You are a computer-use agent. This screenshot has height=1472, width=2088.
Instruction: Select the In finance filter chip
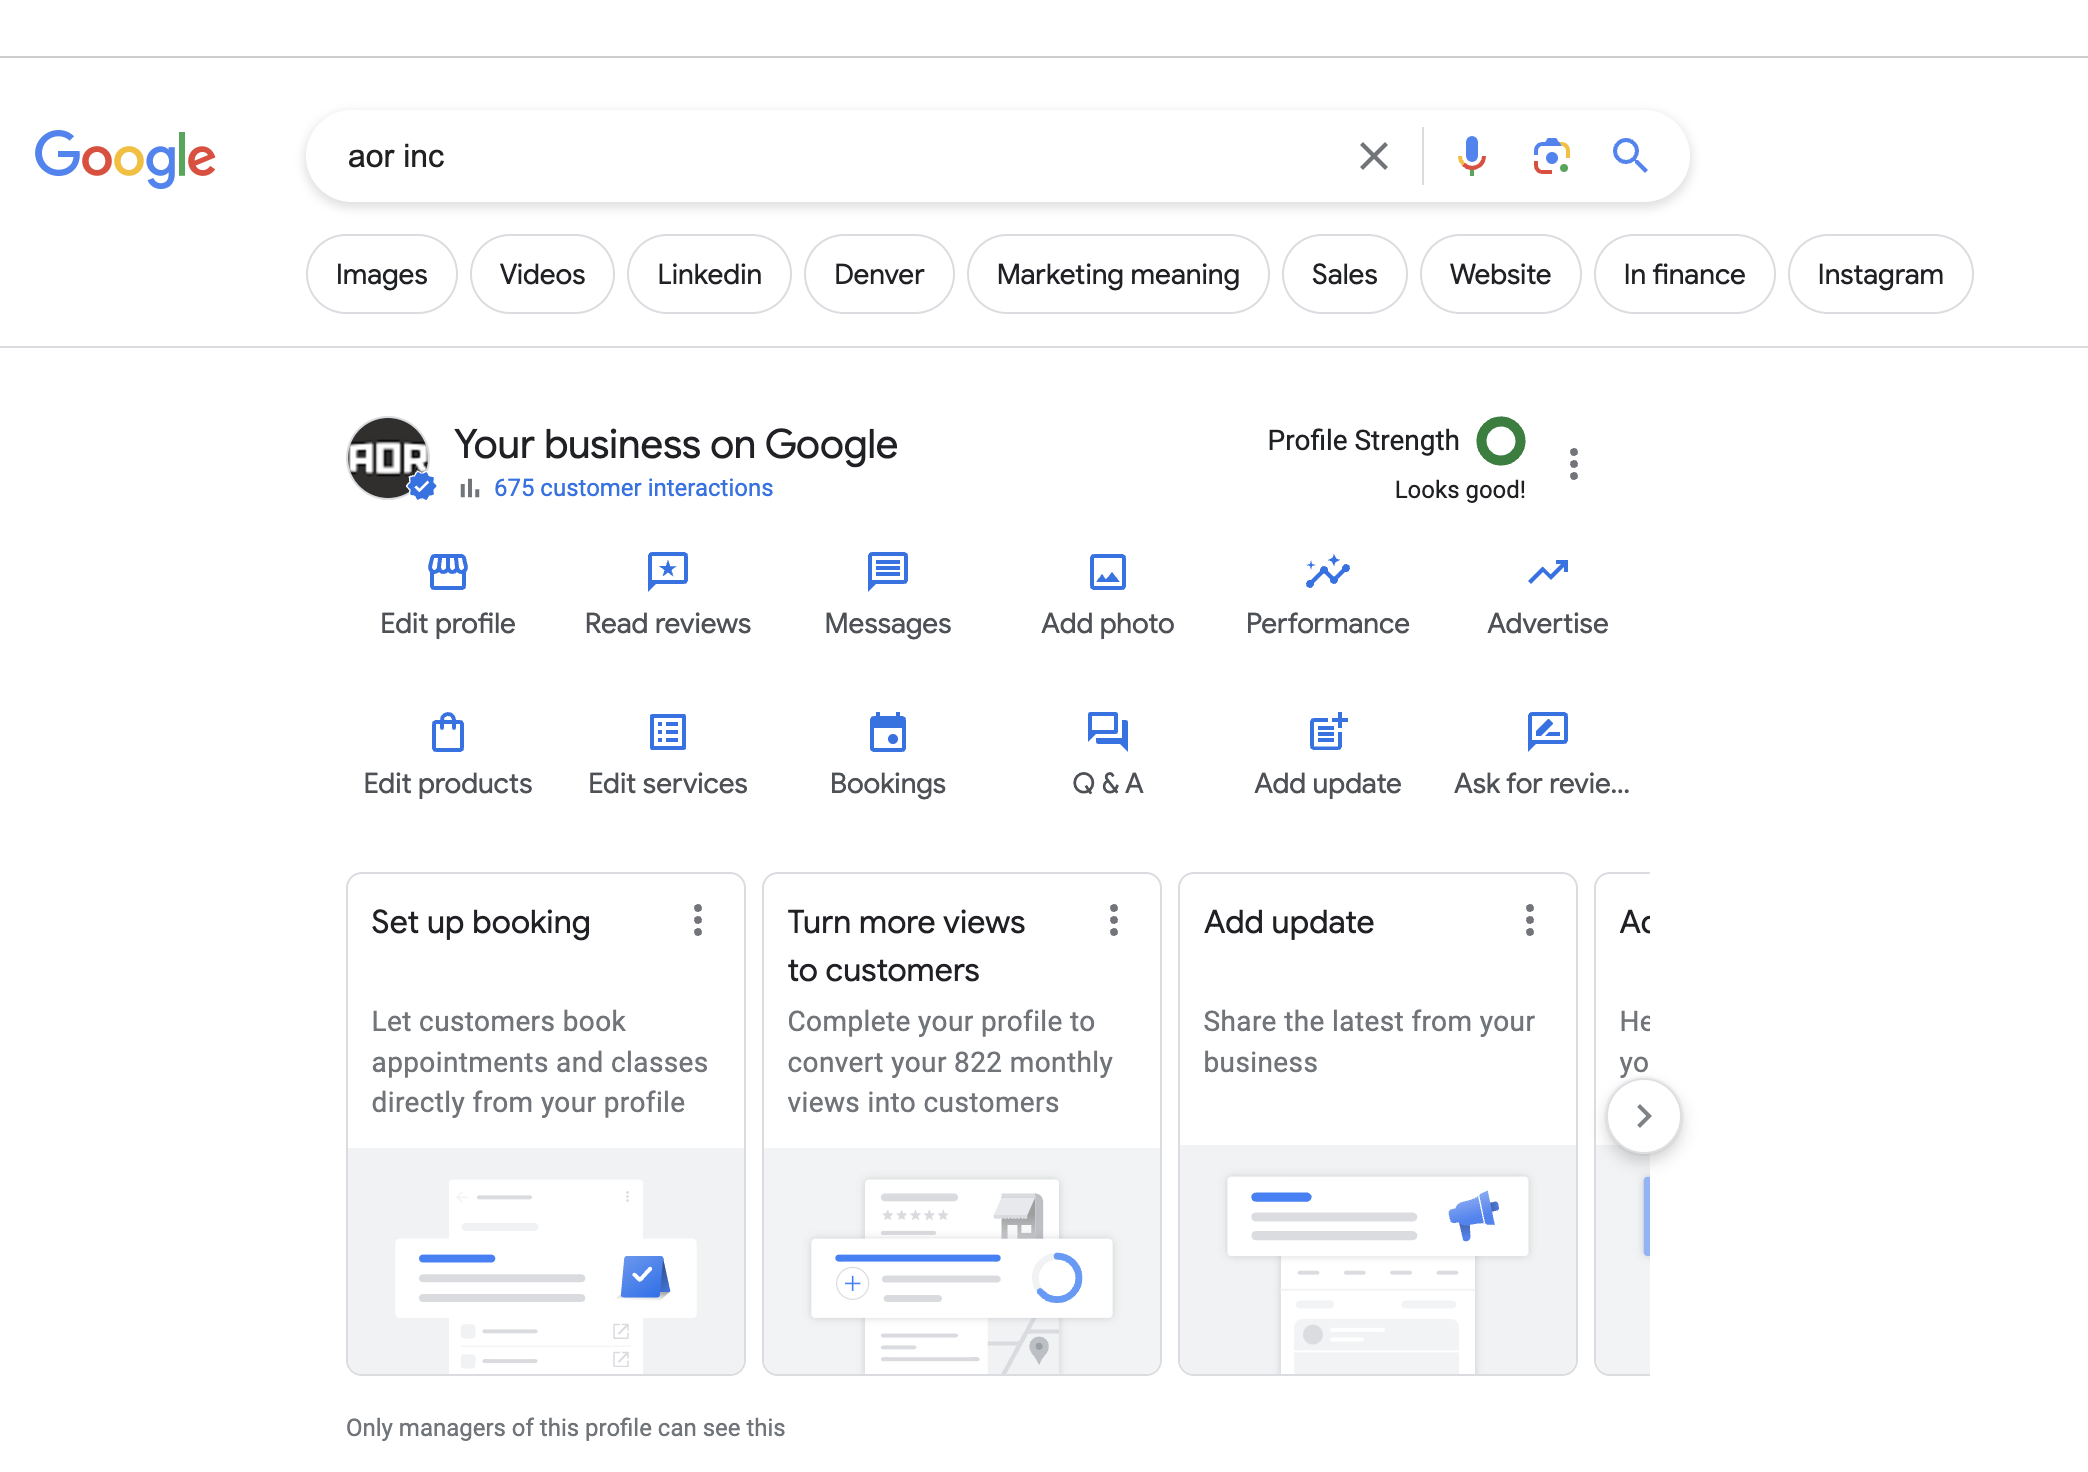pyautogui.click(x=1684, y=274)
